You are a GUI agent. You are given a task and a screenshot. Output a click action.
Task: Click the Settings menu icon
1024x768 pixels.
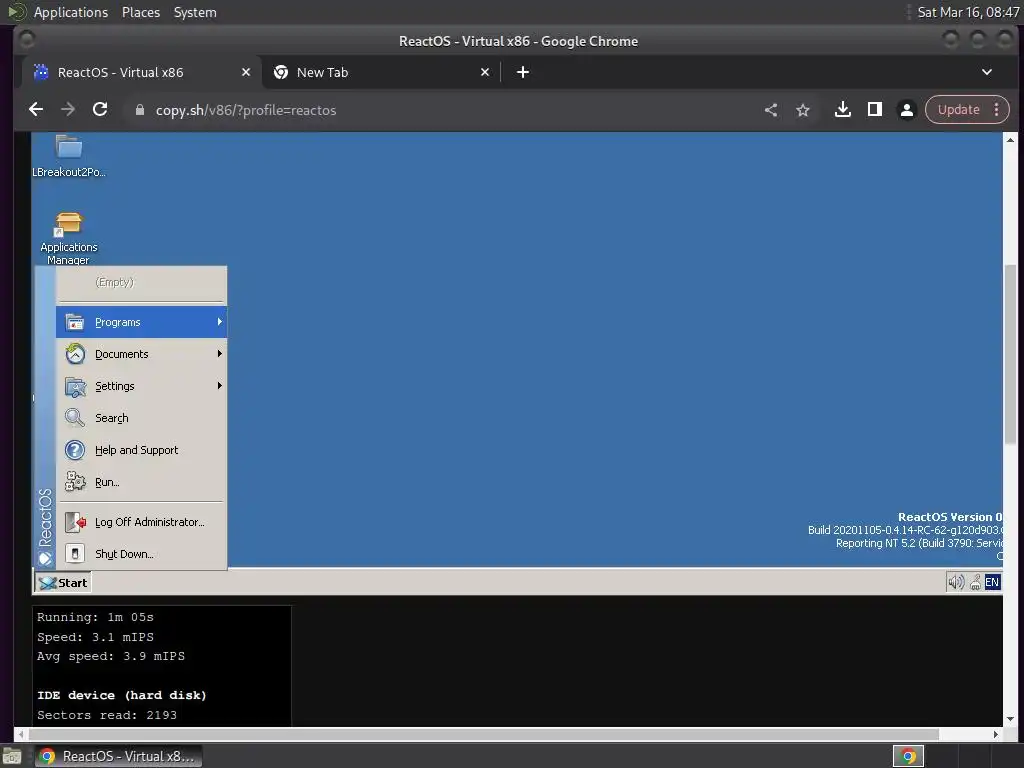75,387
